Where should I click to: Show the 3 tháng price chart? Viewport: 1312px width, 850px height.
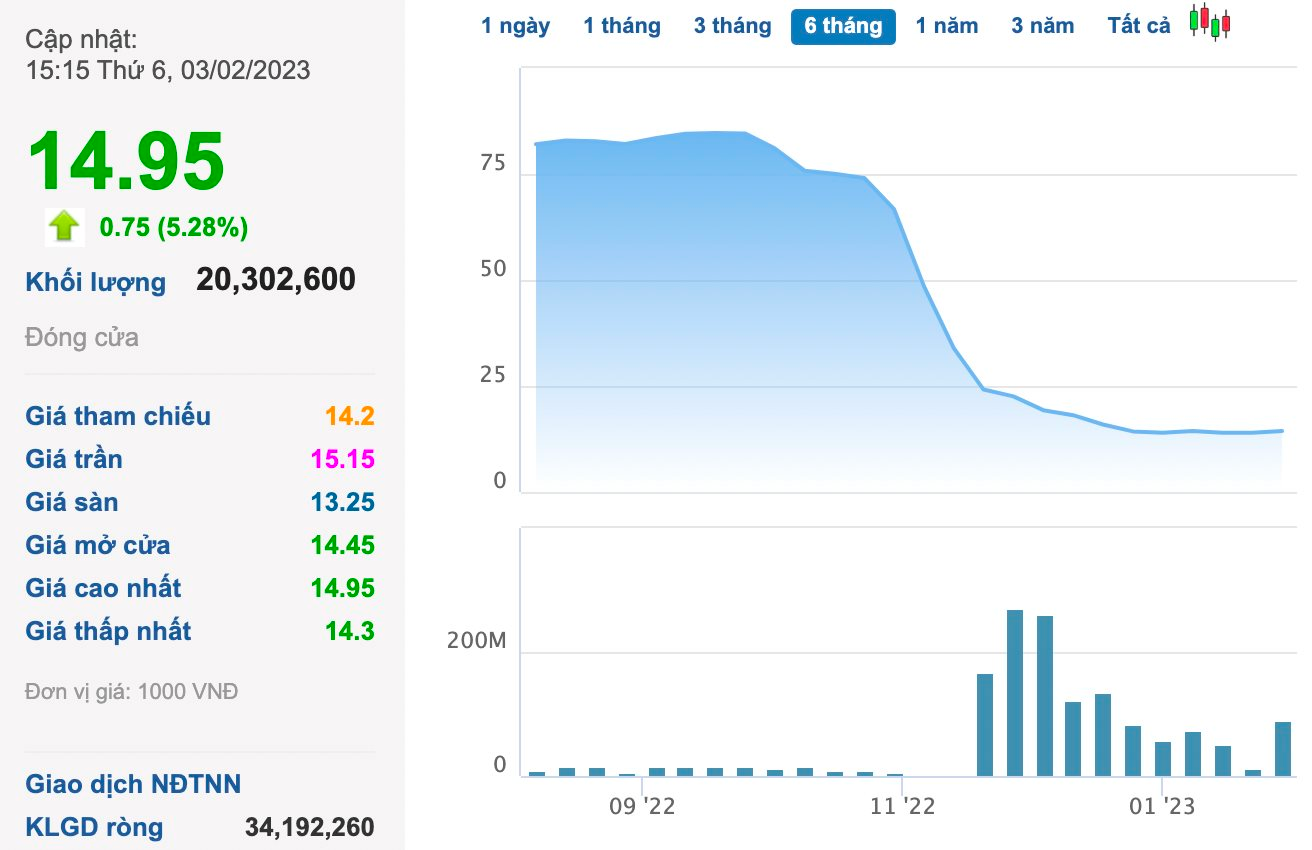click(732, 26)
